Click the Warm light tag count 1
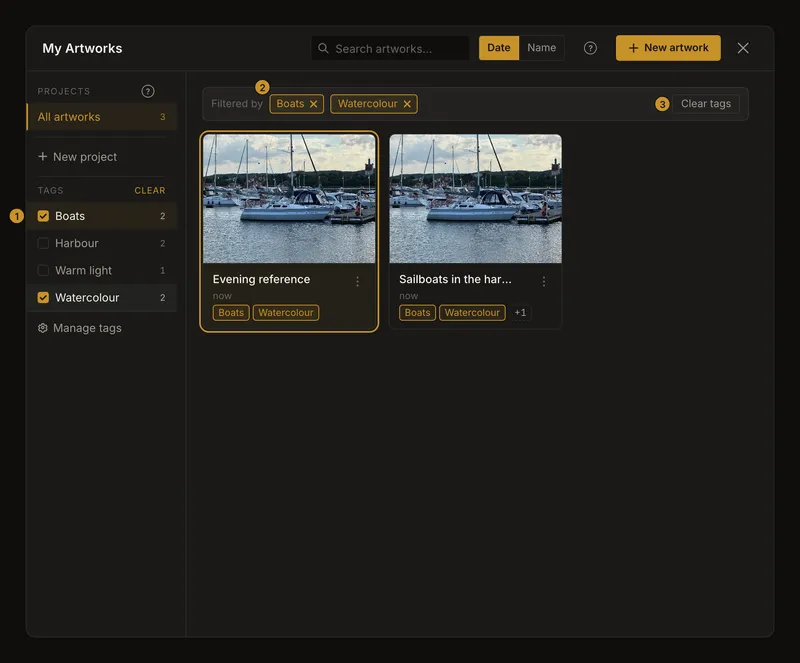 point(162,271)
